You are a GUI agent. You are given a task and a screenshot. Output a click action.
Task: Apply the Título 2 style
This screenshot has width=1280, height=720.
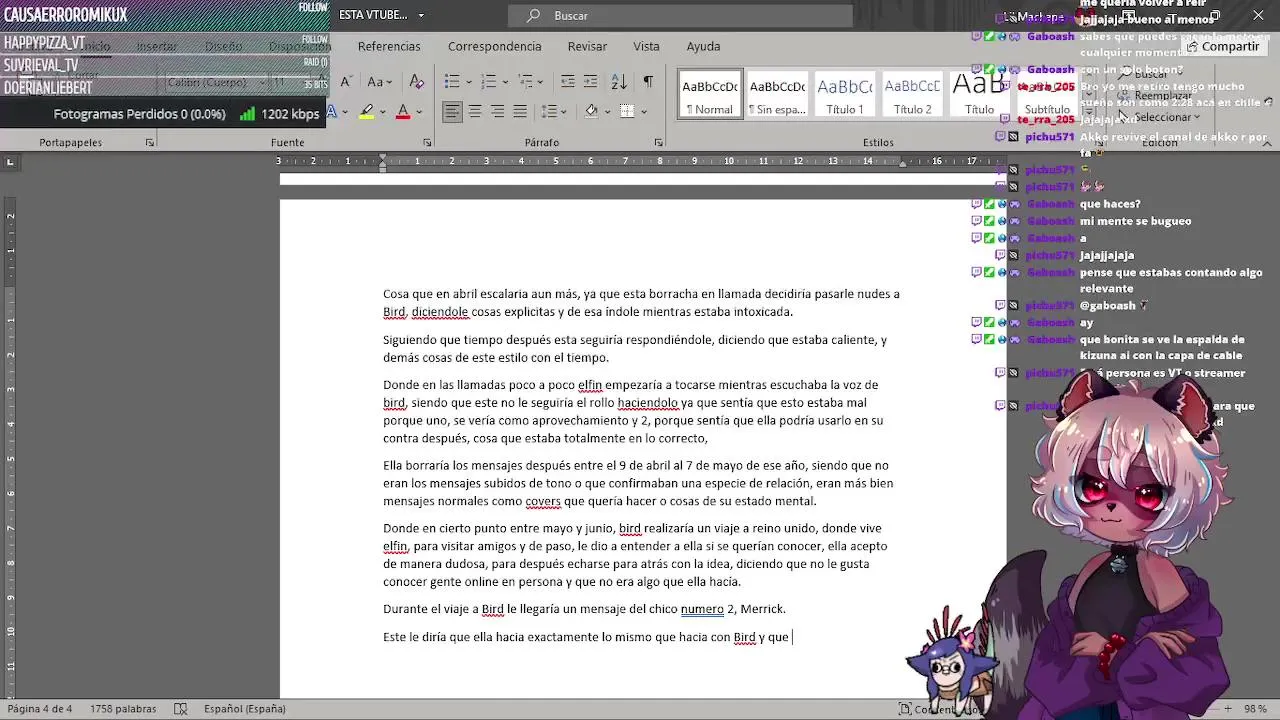tap(912, 94)
